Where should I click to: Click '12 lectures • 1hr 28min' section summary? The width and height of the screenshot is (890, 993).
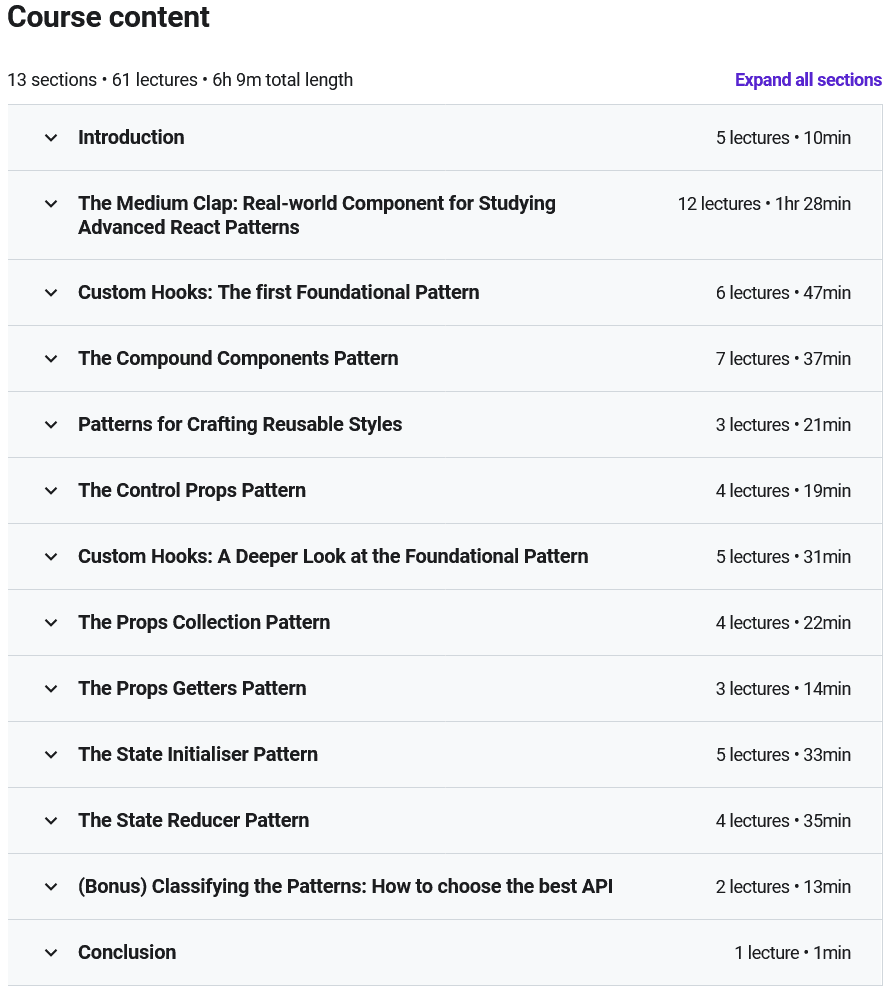tap(764, 204)
